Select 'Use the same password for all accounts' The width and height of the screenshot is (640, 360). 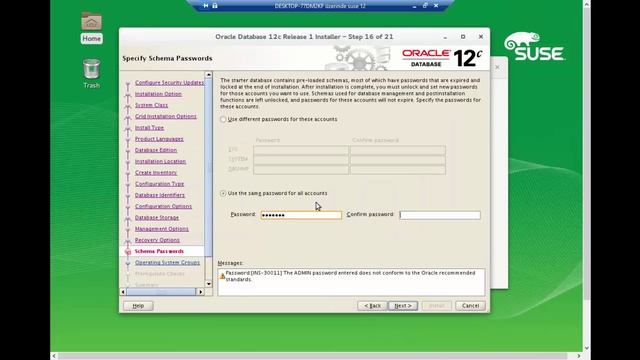click(274, 193)
